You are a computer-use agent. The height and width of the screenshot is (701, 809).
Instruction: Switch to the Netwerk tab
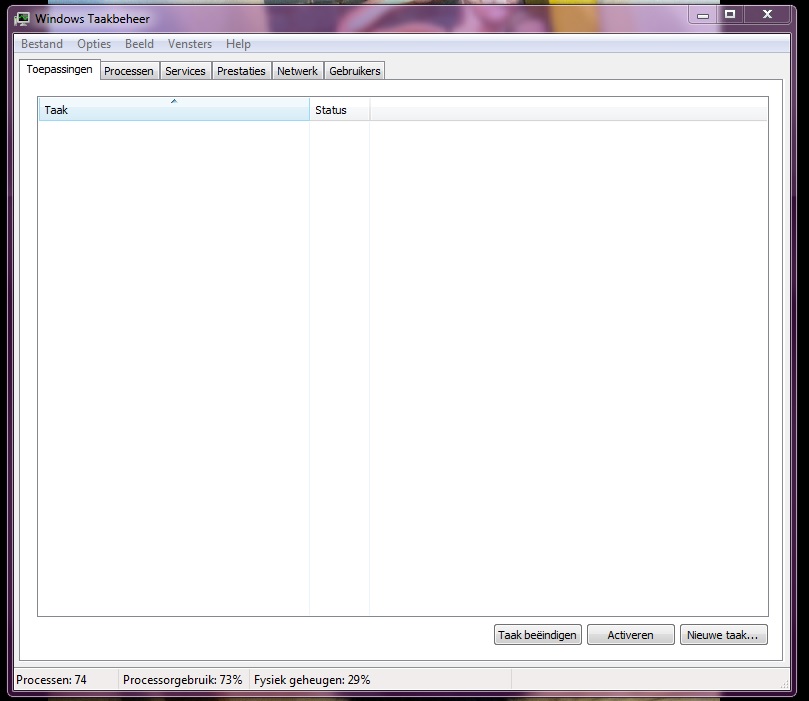click(297, 71)
